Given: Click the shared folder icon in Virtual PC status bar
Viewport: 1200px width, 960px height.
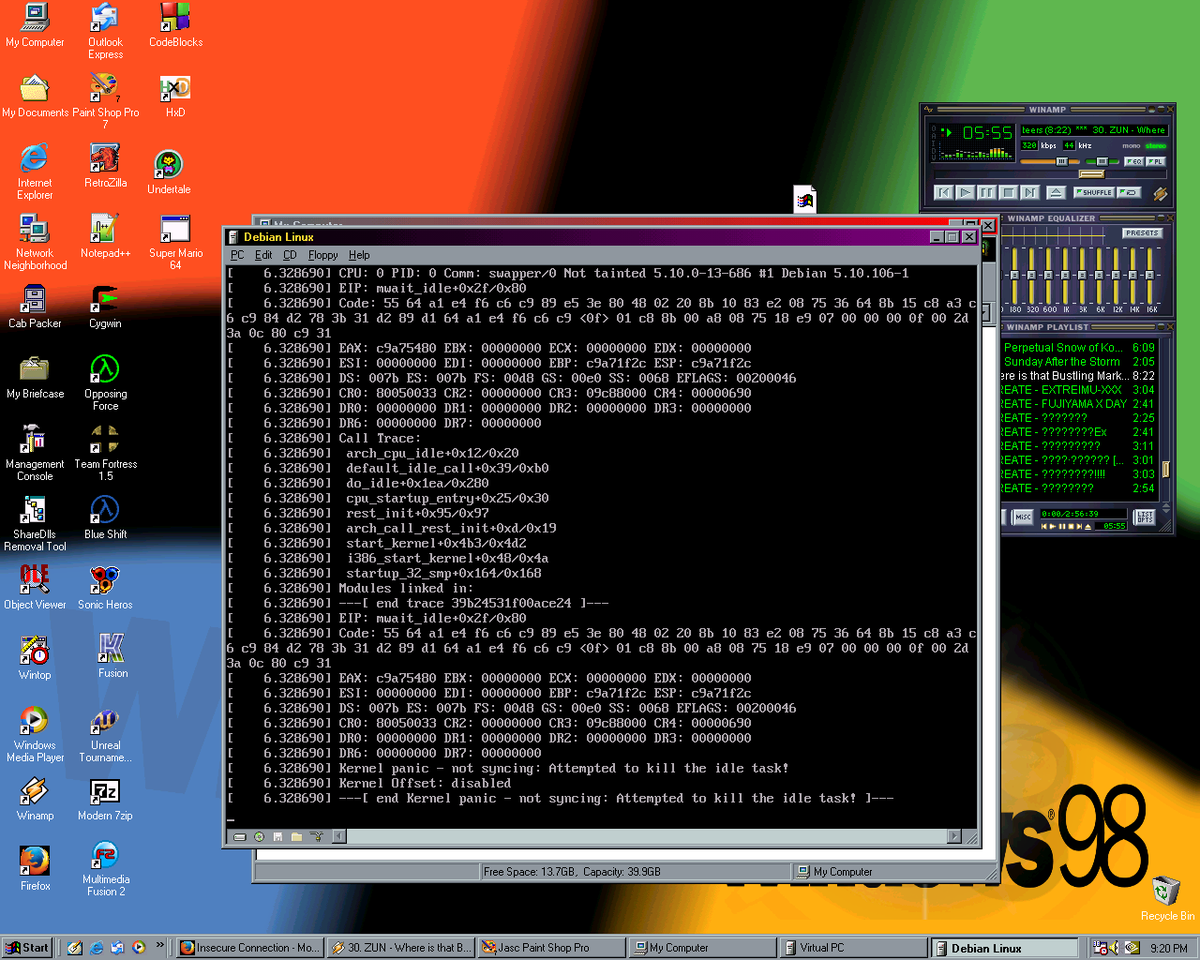Looking at the screenshot, I should (297, 837).
